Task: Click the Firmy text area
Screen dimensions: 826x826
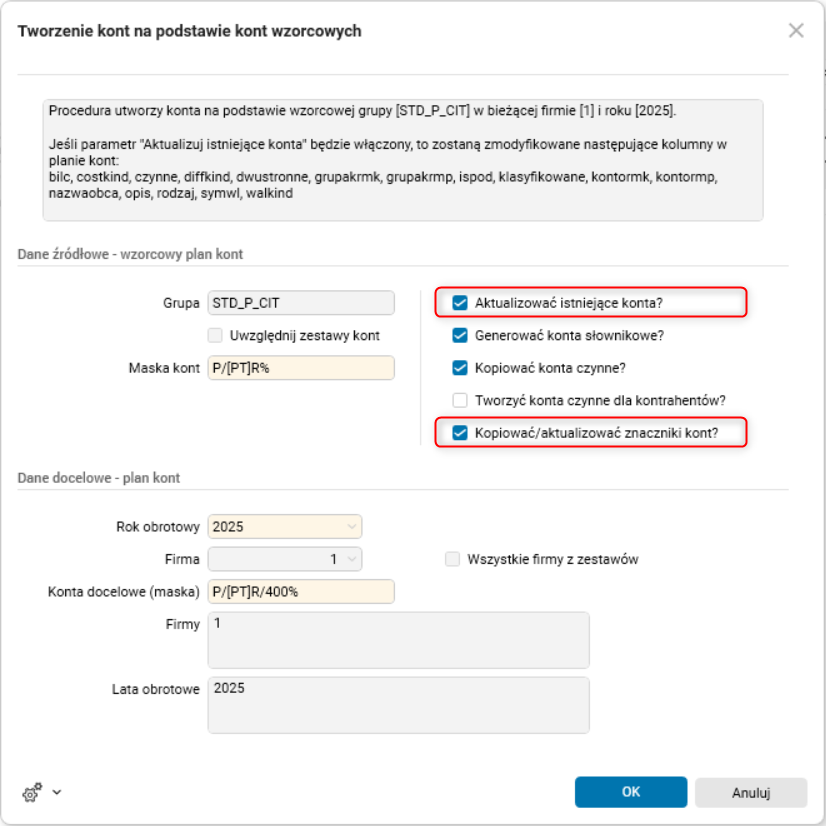Action: [398, 639]
